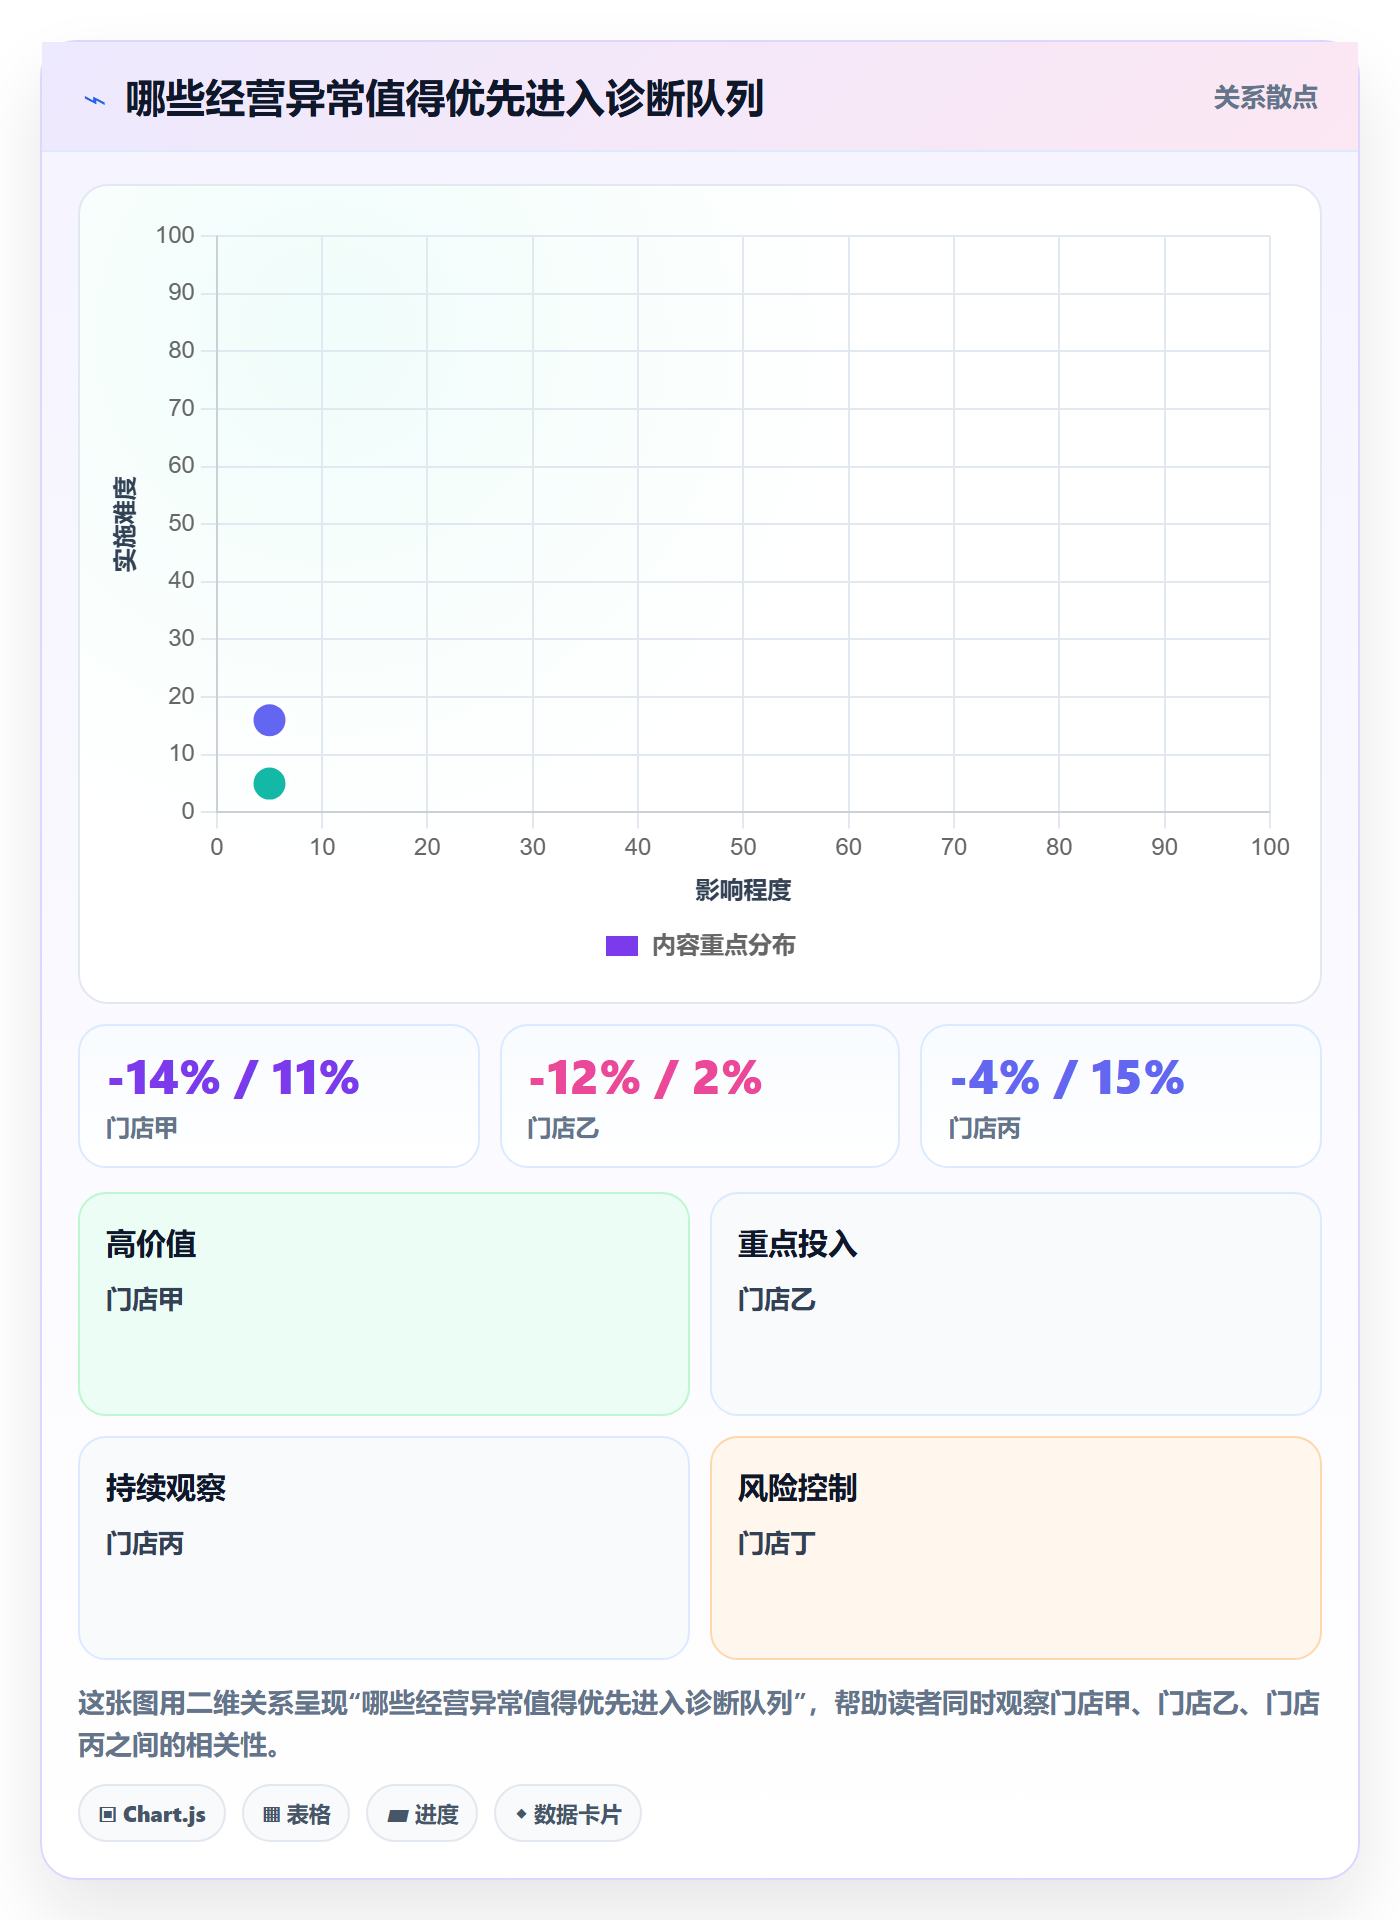Click the lightning bolt icon in header
1400x1920 pixels.
(x=95, y=100)
